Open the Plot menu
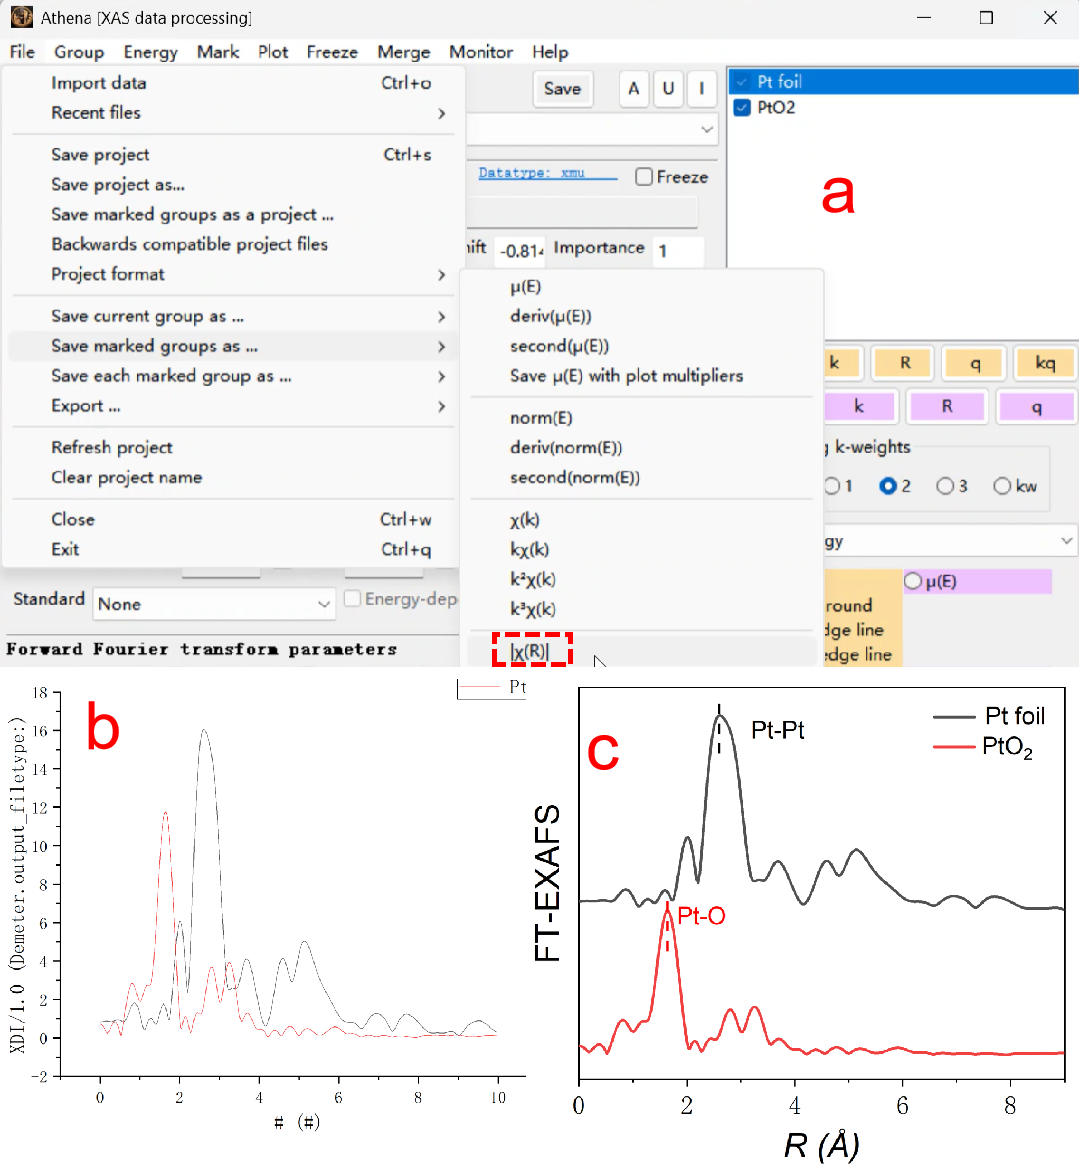The width and height of the screenshot is (1080, 1175). point(273,52)
